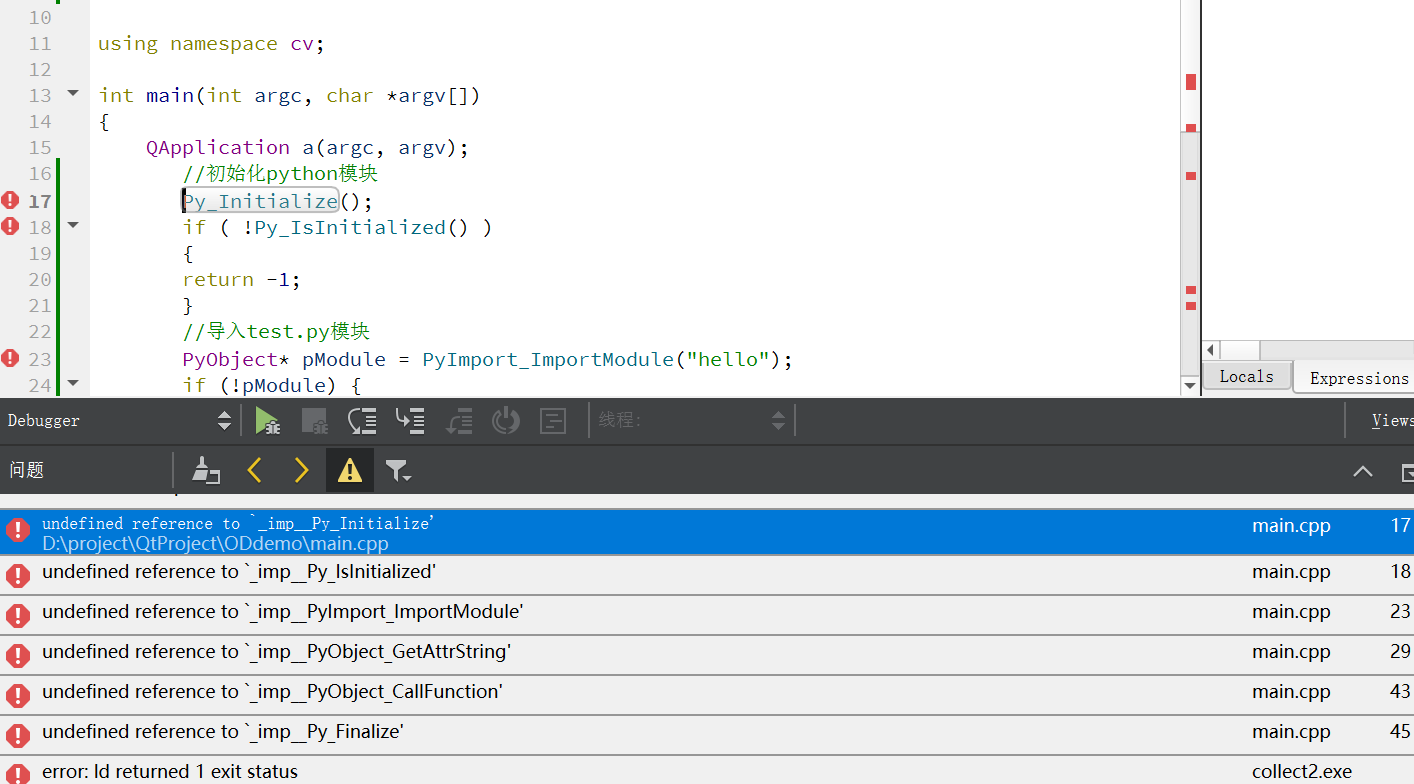Click the 'using namespace cv;' code line
This screenshot has height=784, width=1414.
[211, 44]
